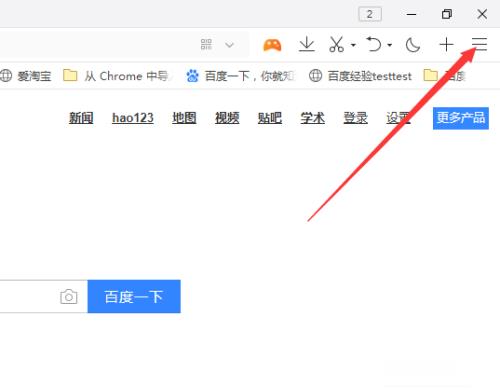This screenshot has height=389, width=500.
Task: Minimize the browser window
Action: (x=411, y=14)
